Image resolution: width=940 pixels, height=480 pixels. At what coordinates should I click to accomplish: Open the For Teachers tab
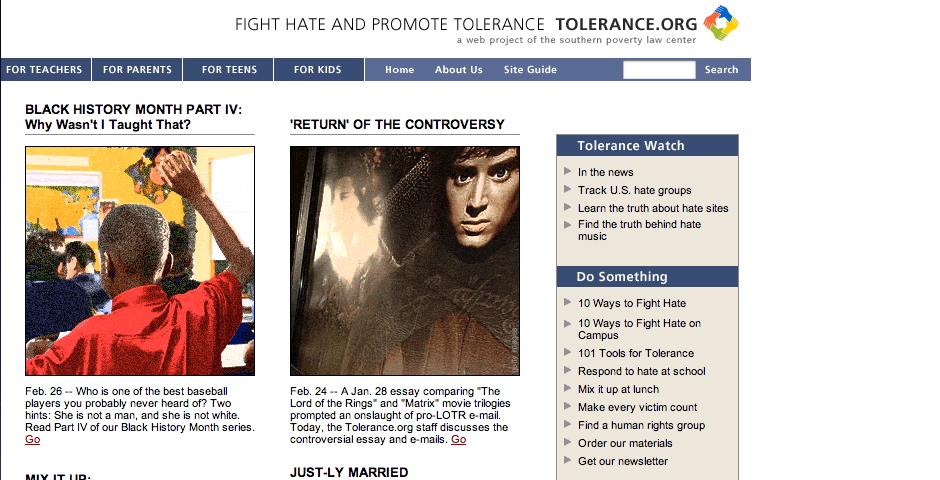tap(46, 70)
